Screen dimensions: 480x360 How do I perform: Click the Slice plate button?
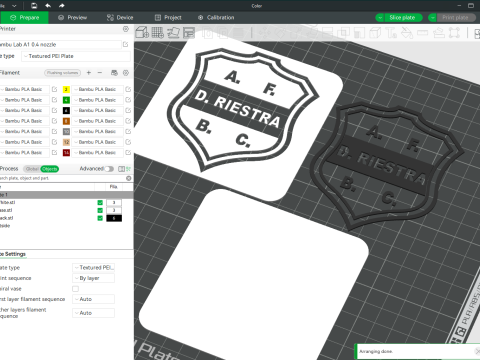click(402, 18)
